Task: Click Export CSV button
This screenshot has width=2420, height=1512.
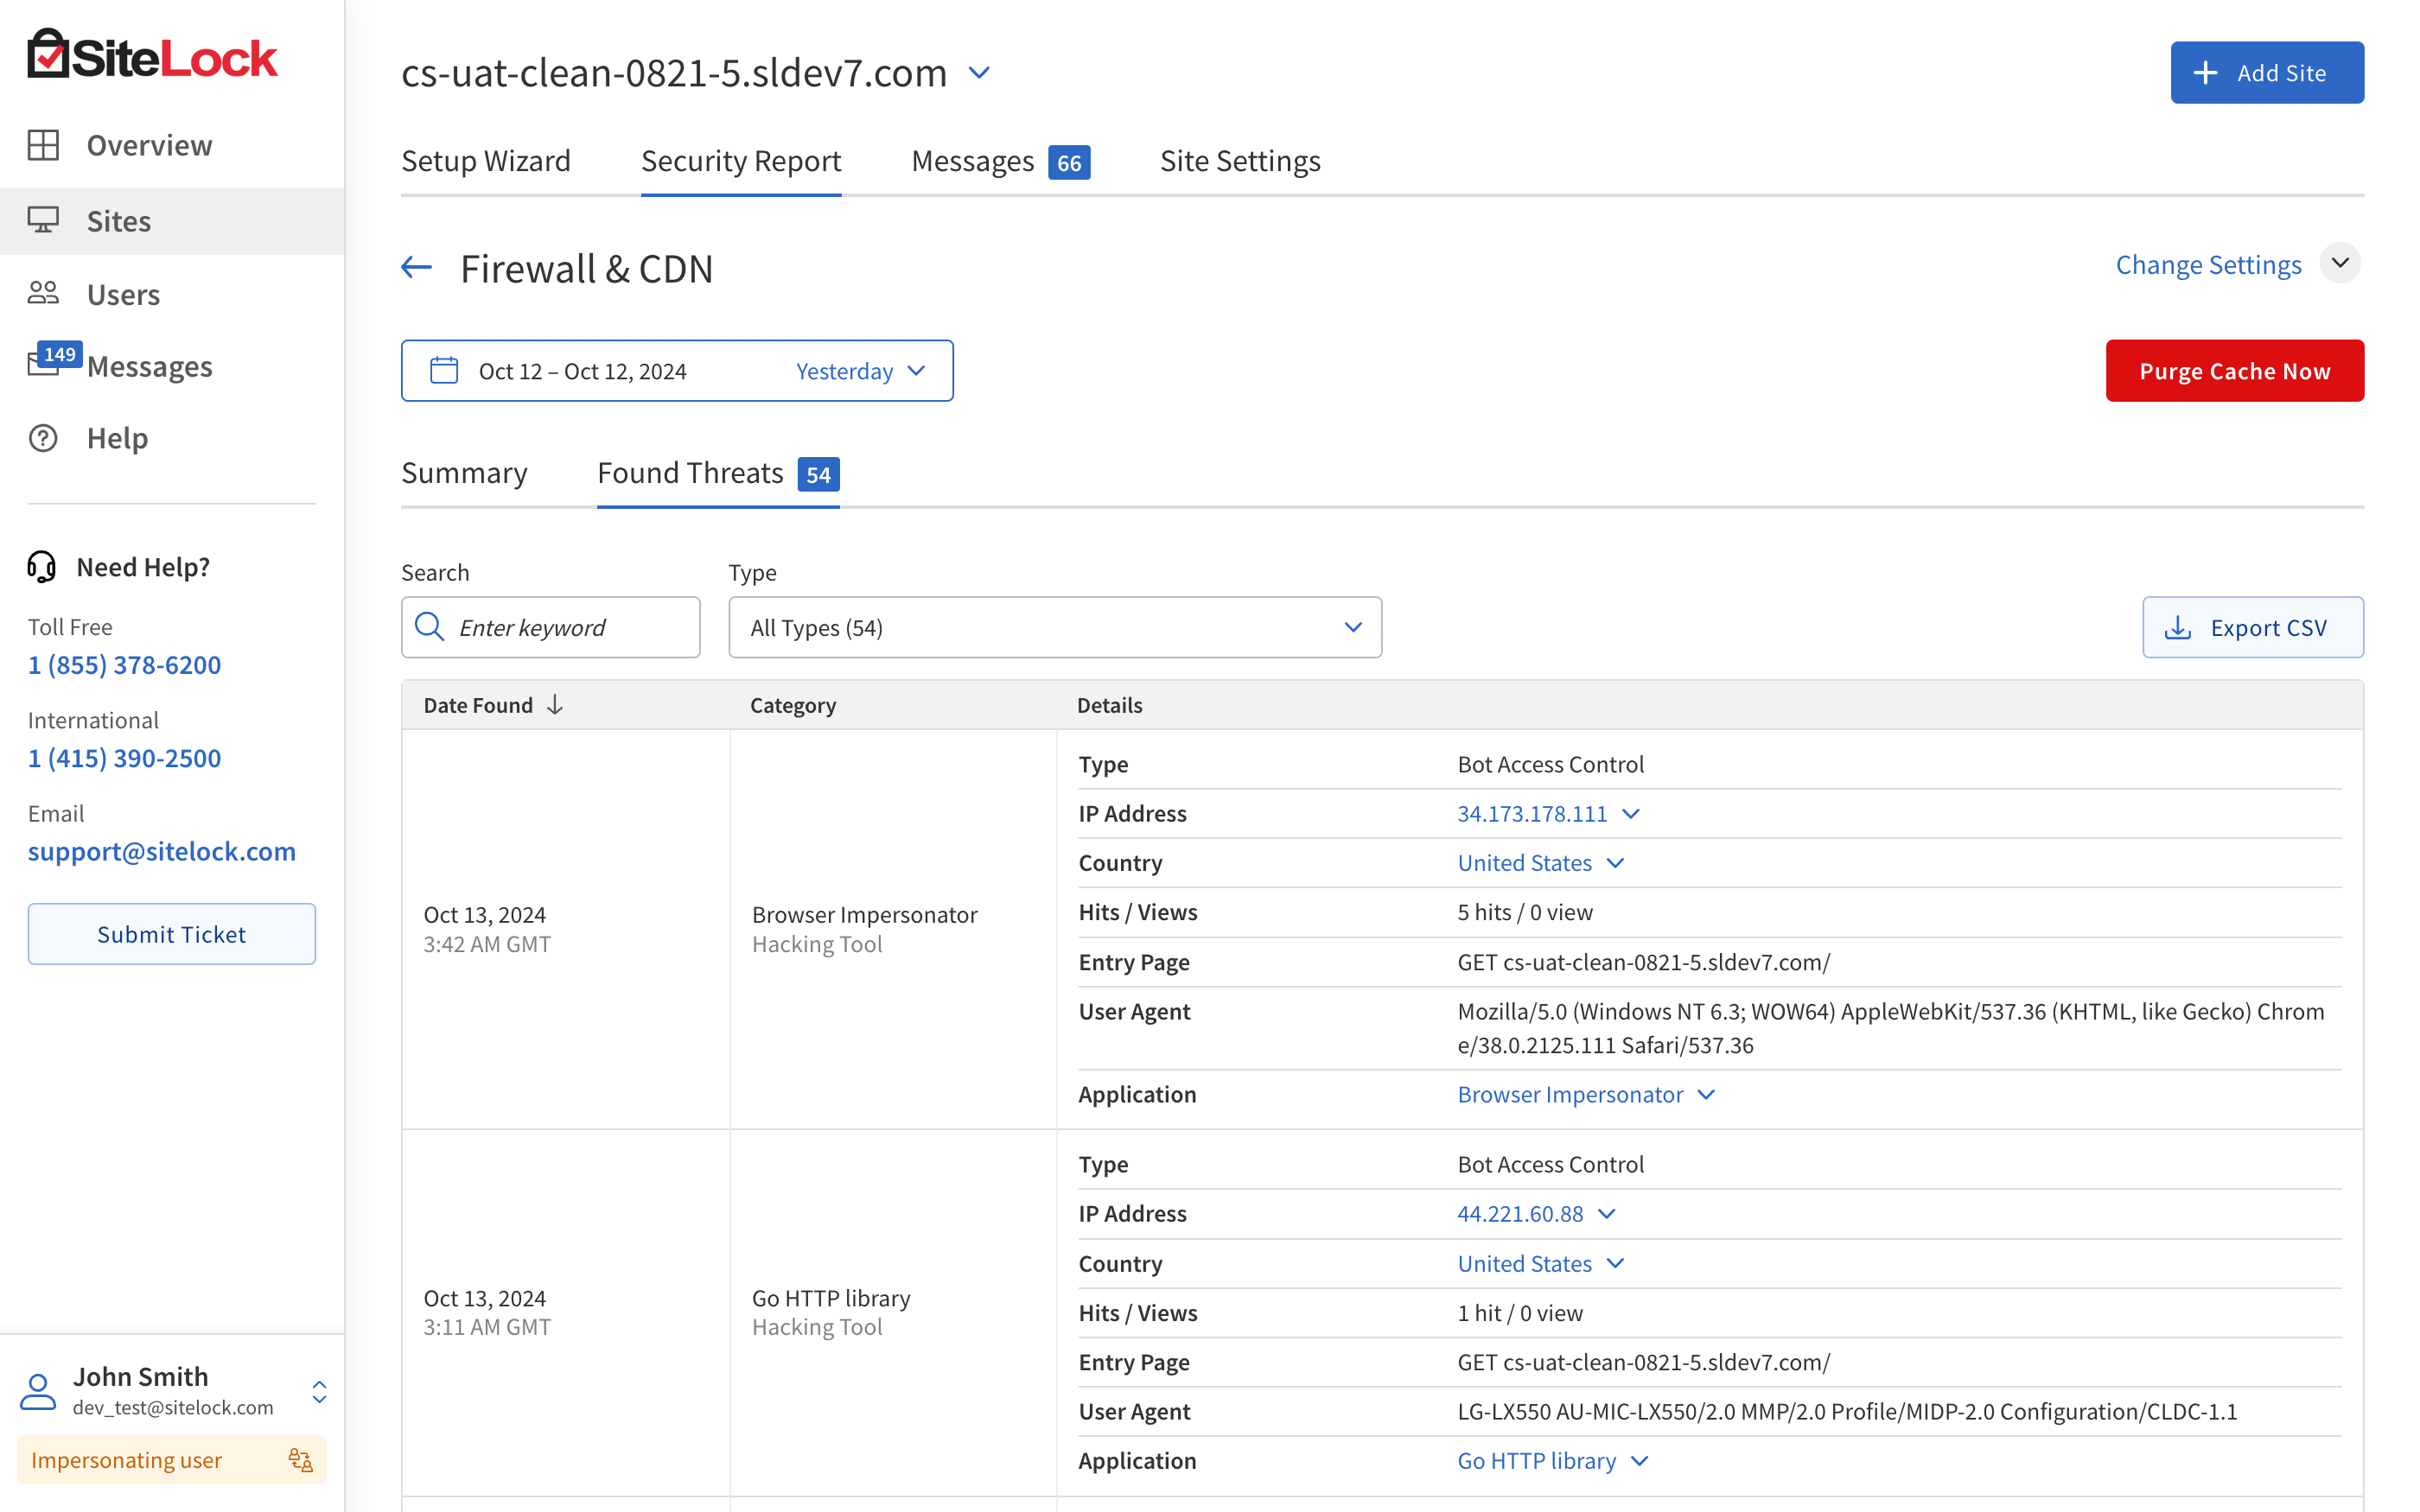Action: (x=2252, y=627)
